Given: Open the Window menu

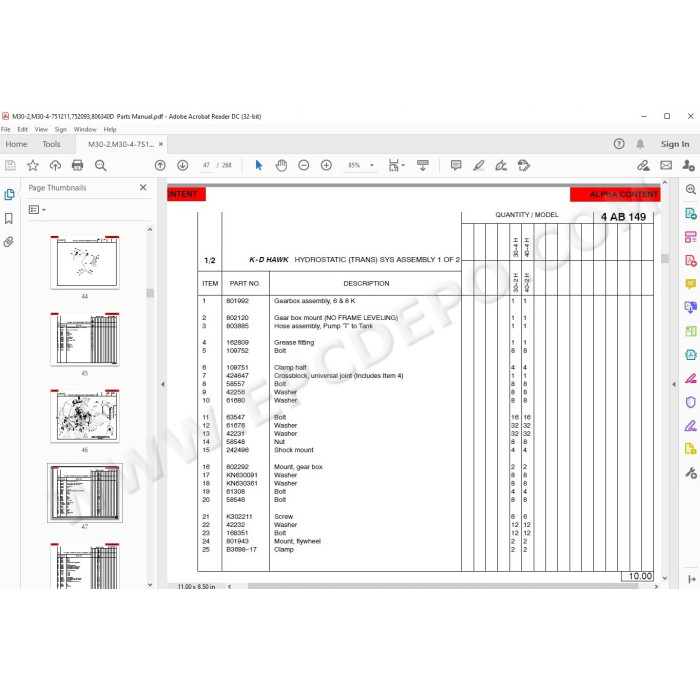Looking at the screenshot, I should coord(85,129).
